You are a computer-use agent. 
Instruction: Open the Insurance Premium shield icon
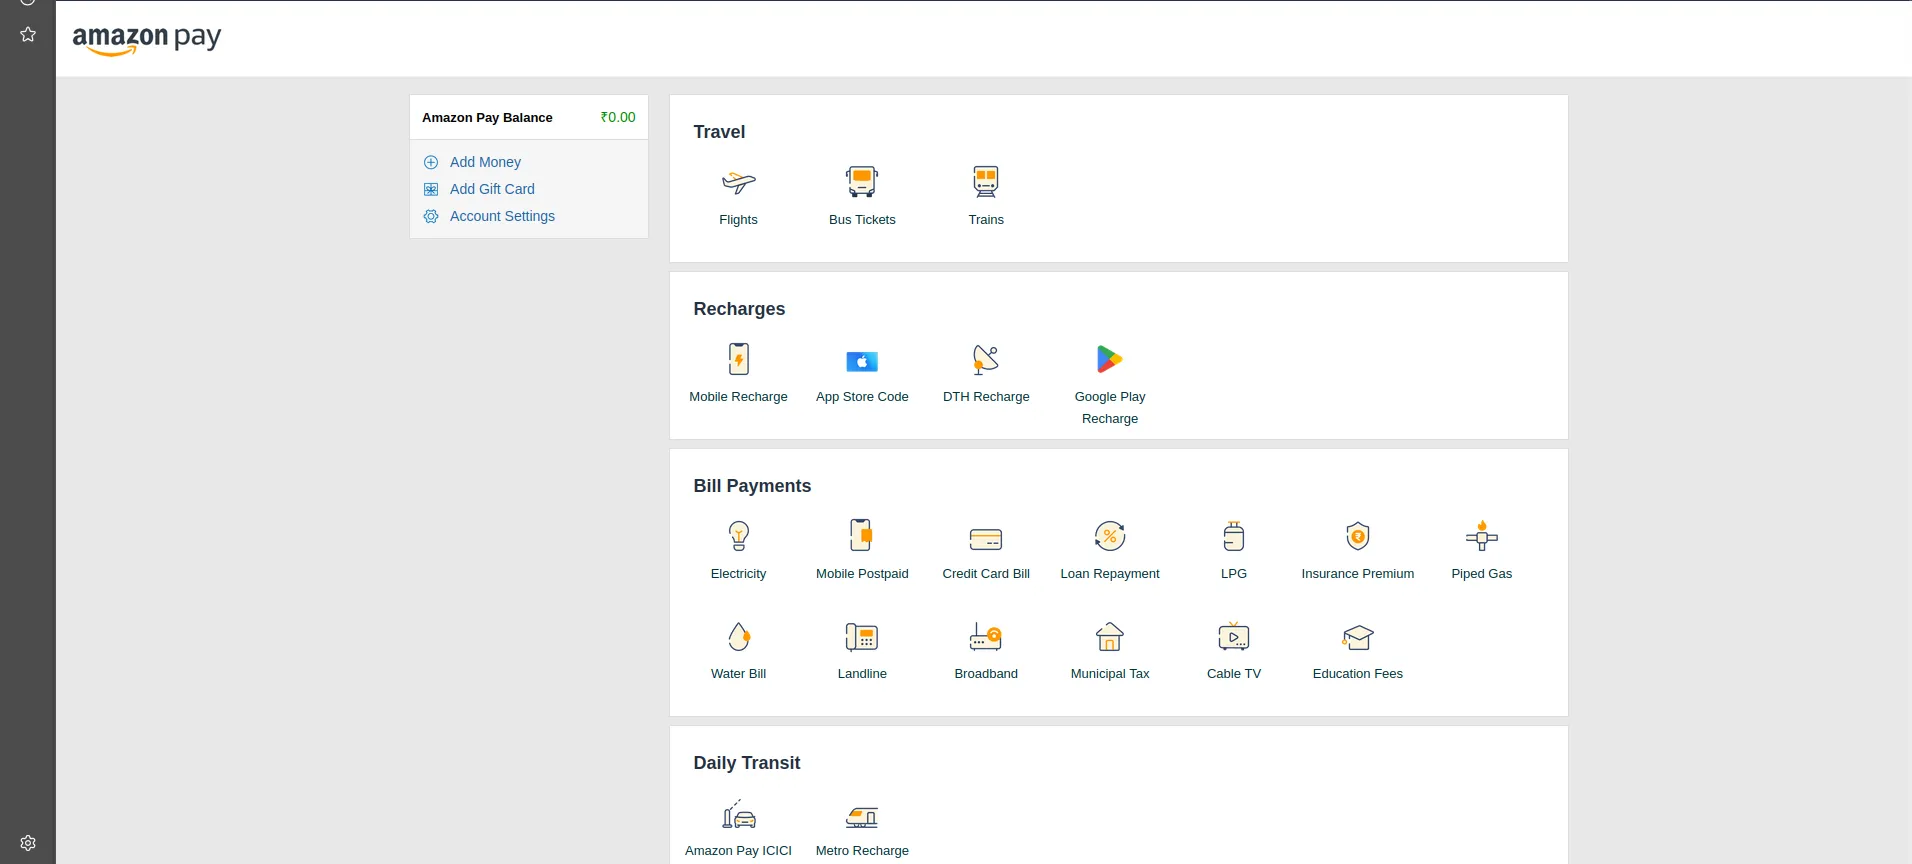(1358, 536)
